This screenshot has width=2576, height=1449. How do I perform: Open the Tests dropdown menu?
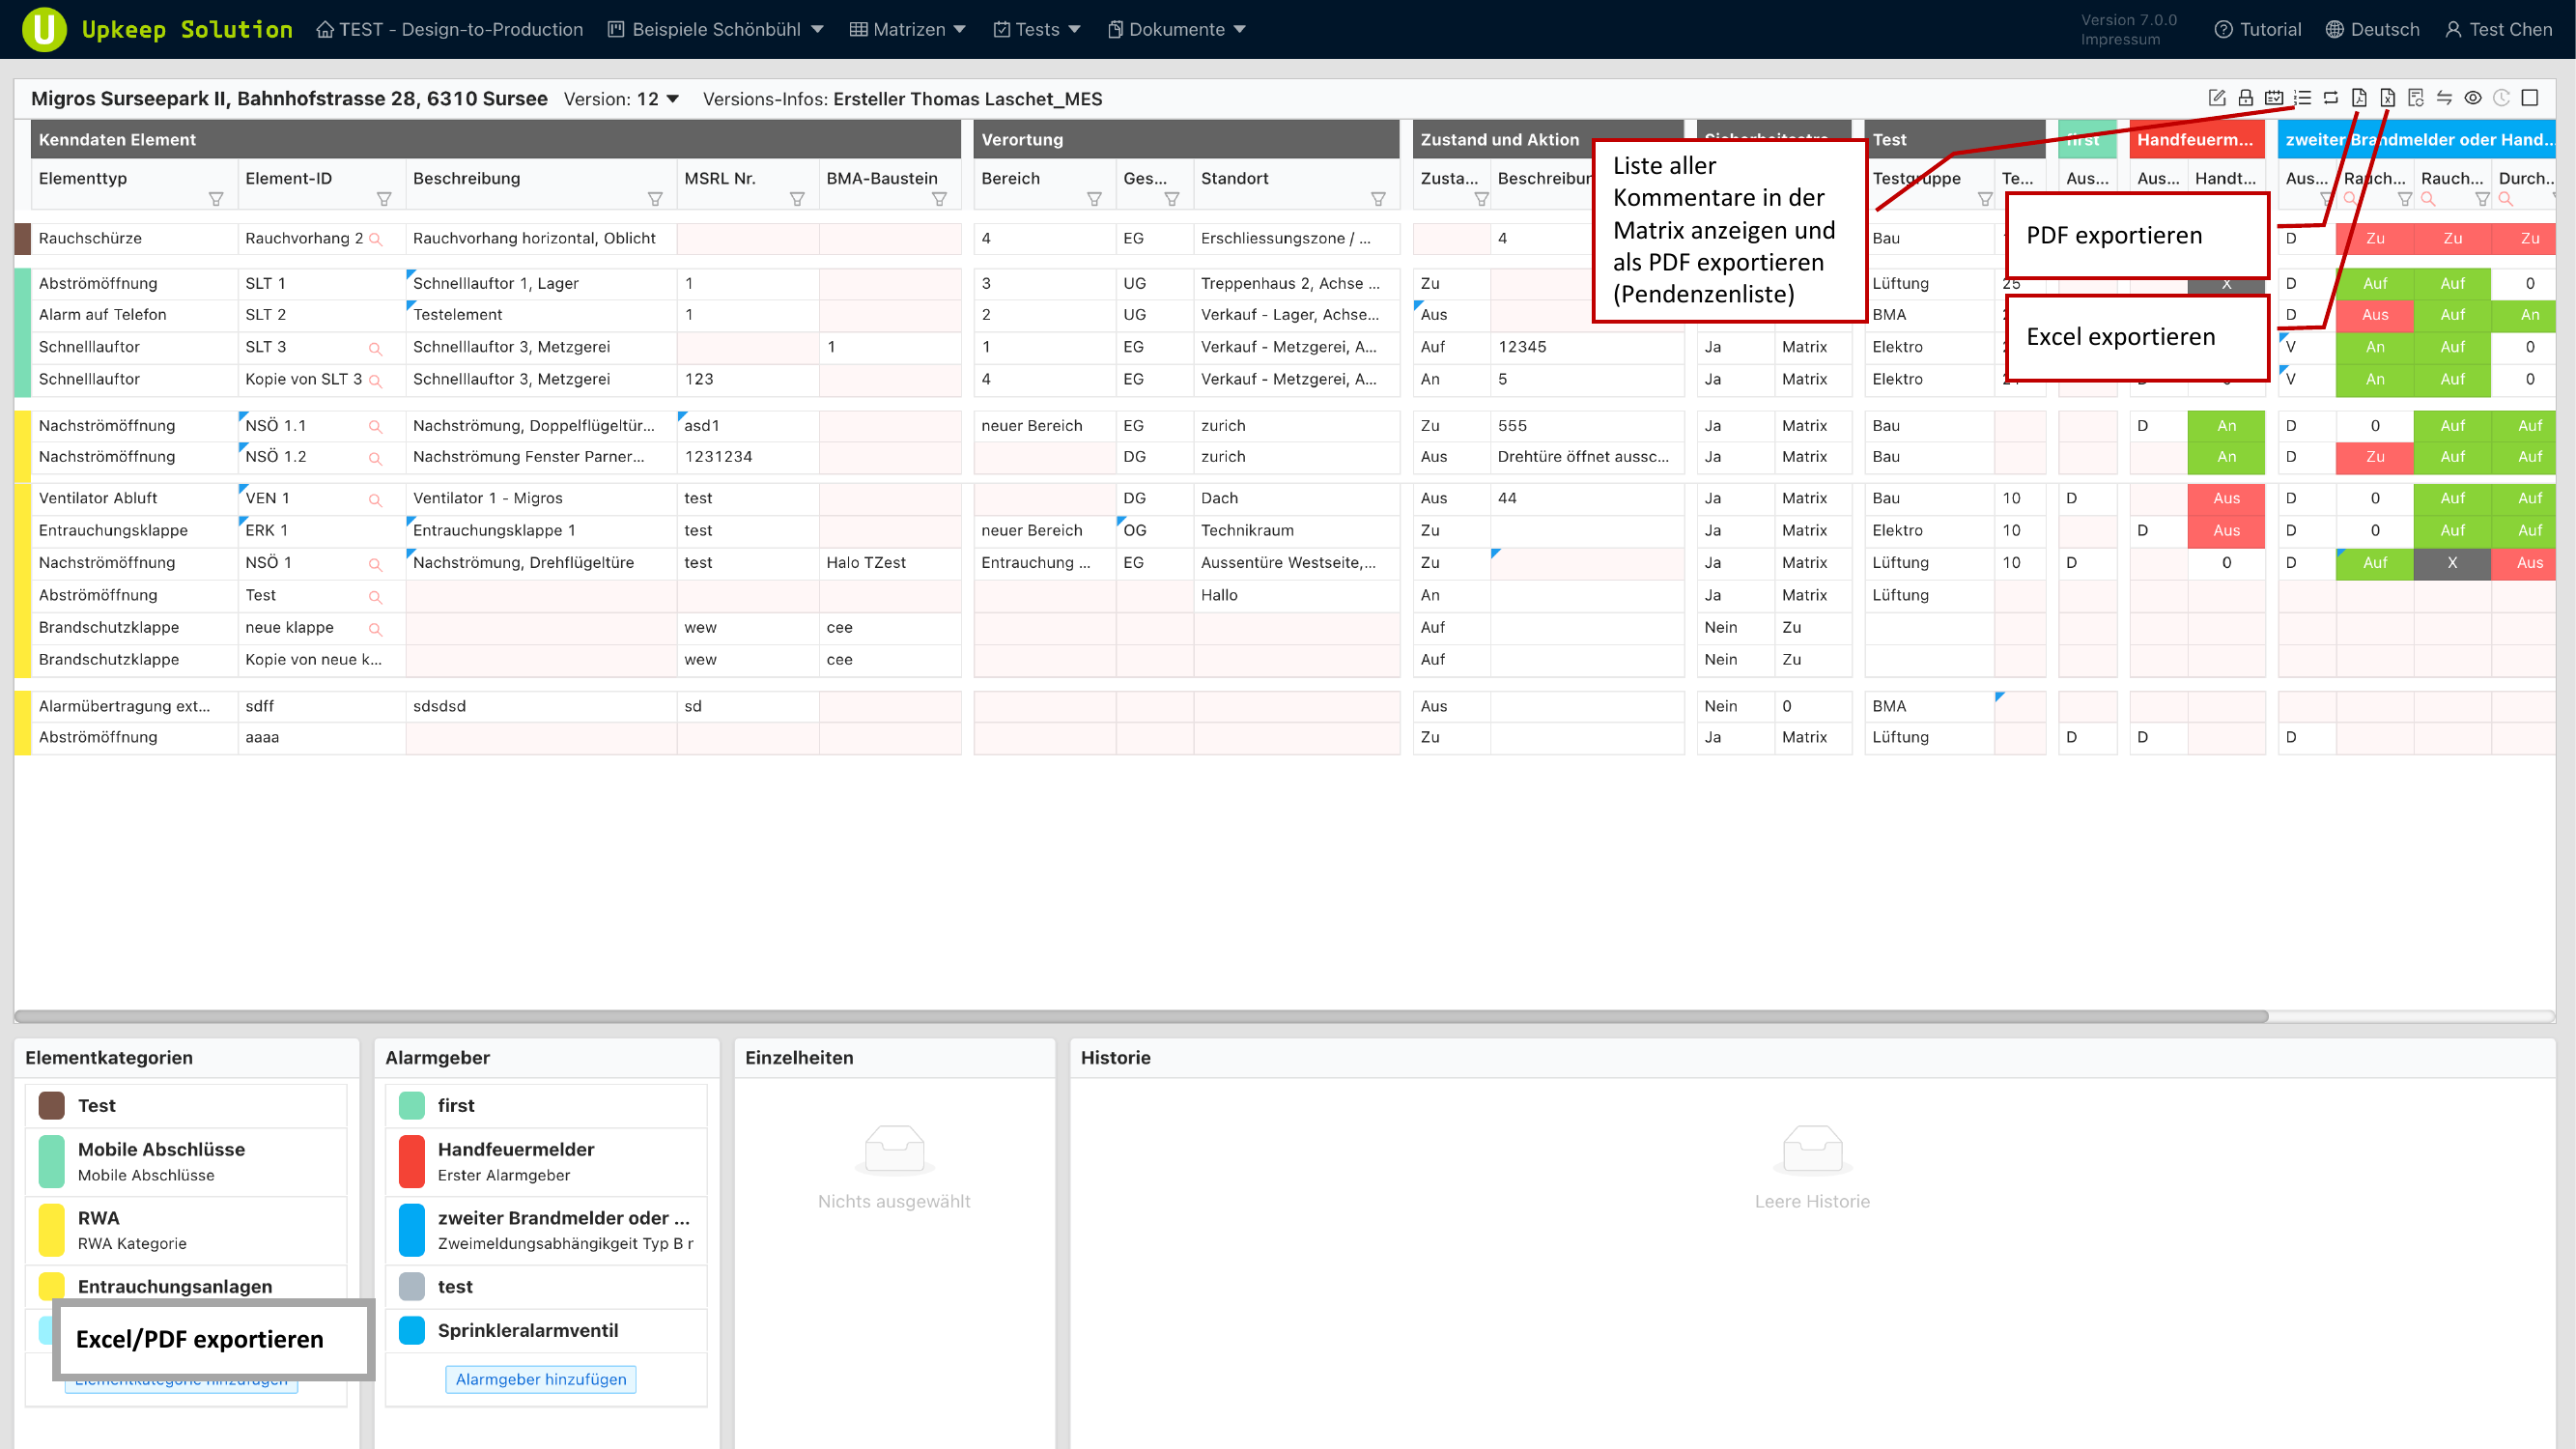(1037, 29)
